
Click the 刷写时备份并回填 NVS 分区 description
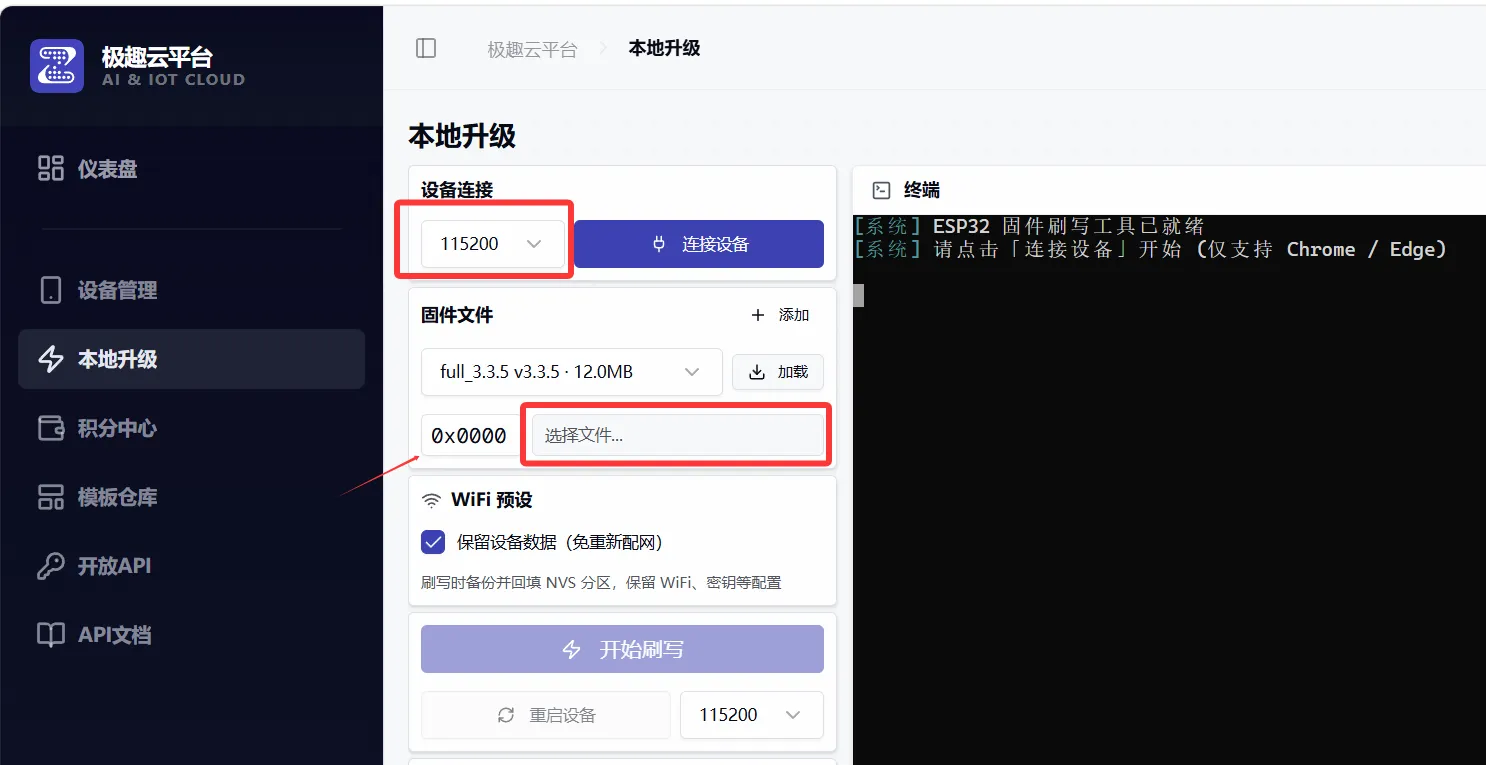601,582
